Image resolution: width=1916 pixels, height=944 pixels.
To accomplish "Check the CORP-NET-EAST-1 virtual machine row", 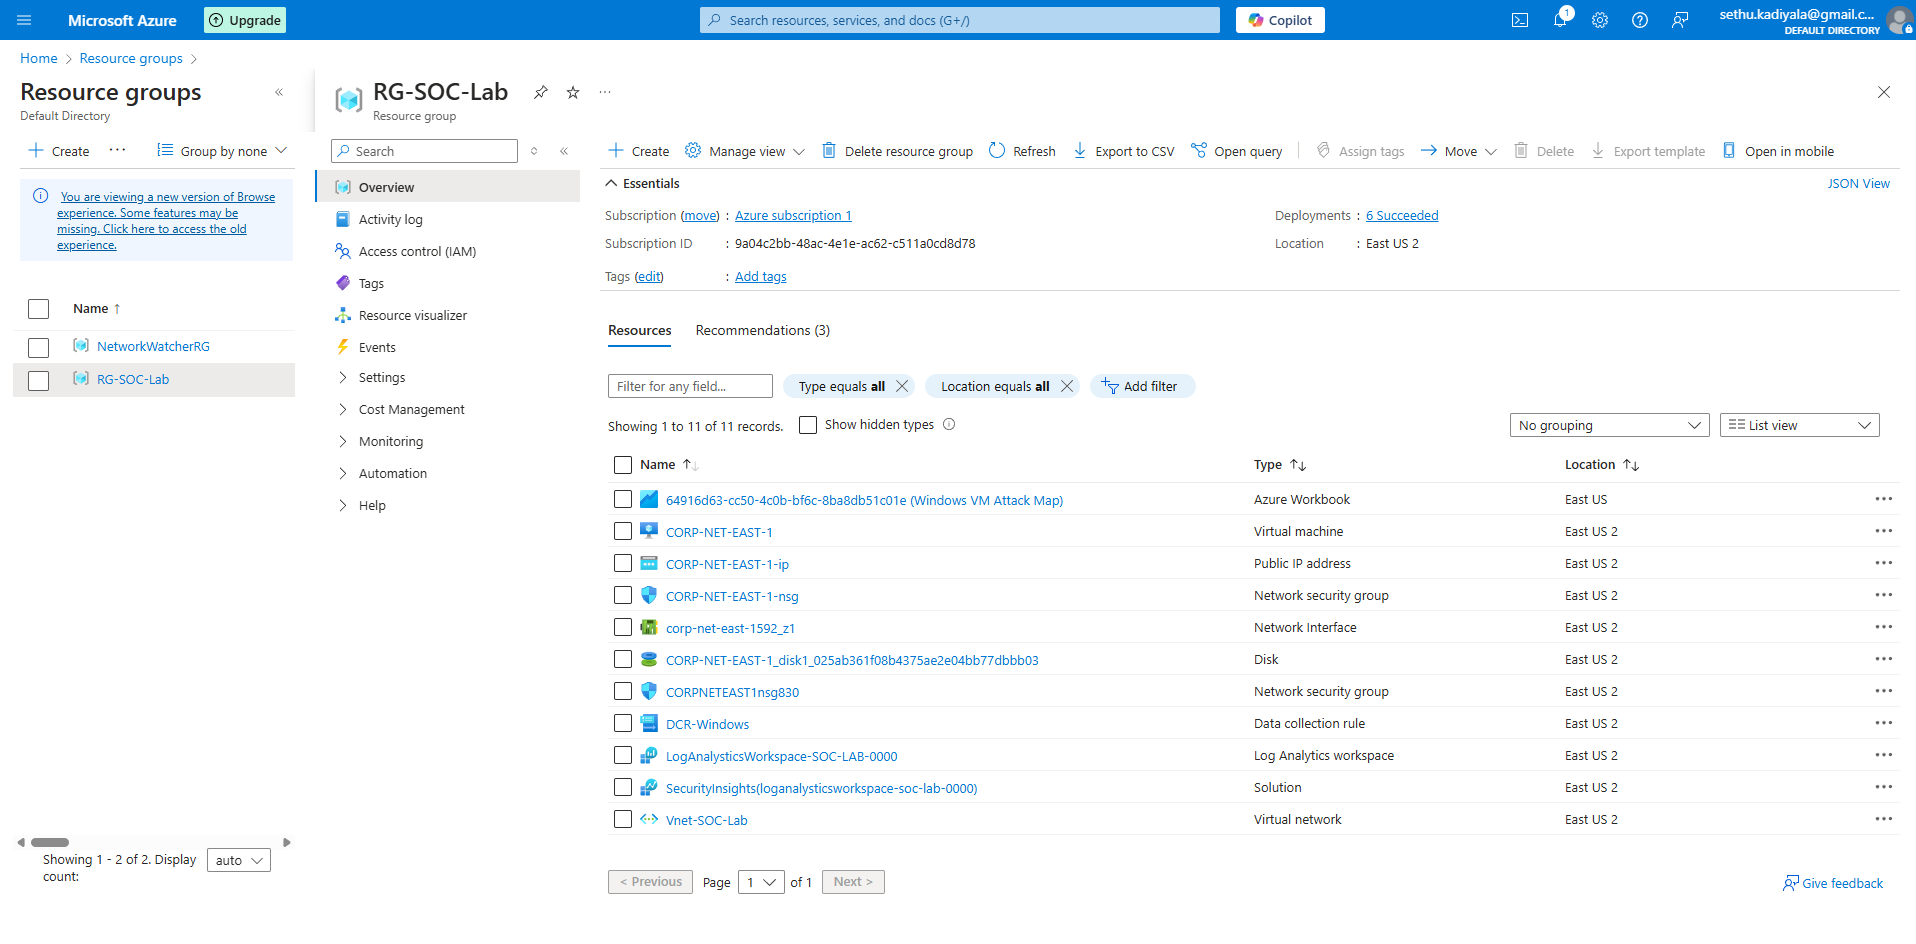I will [x=623, y=531].
